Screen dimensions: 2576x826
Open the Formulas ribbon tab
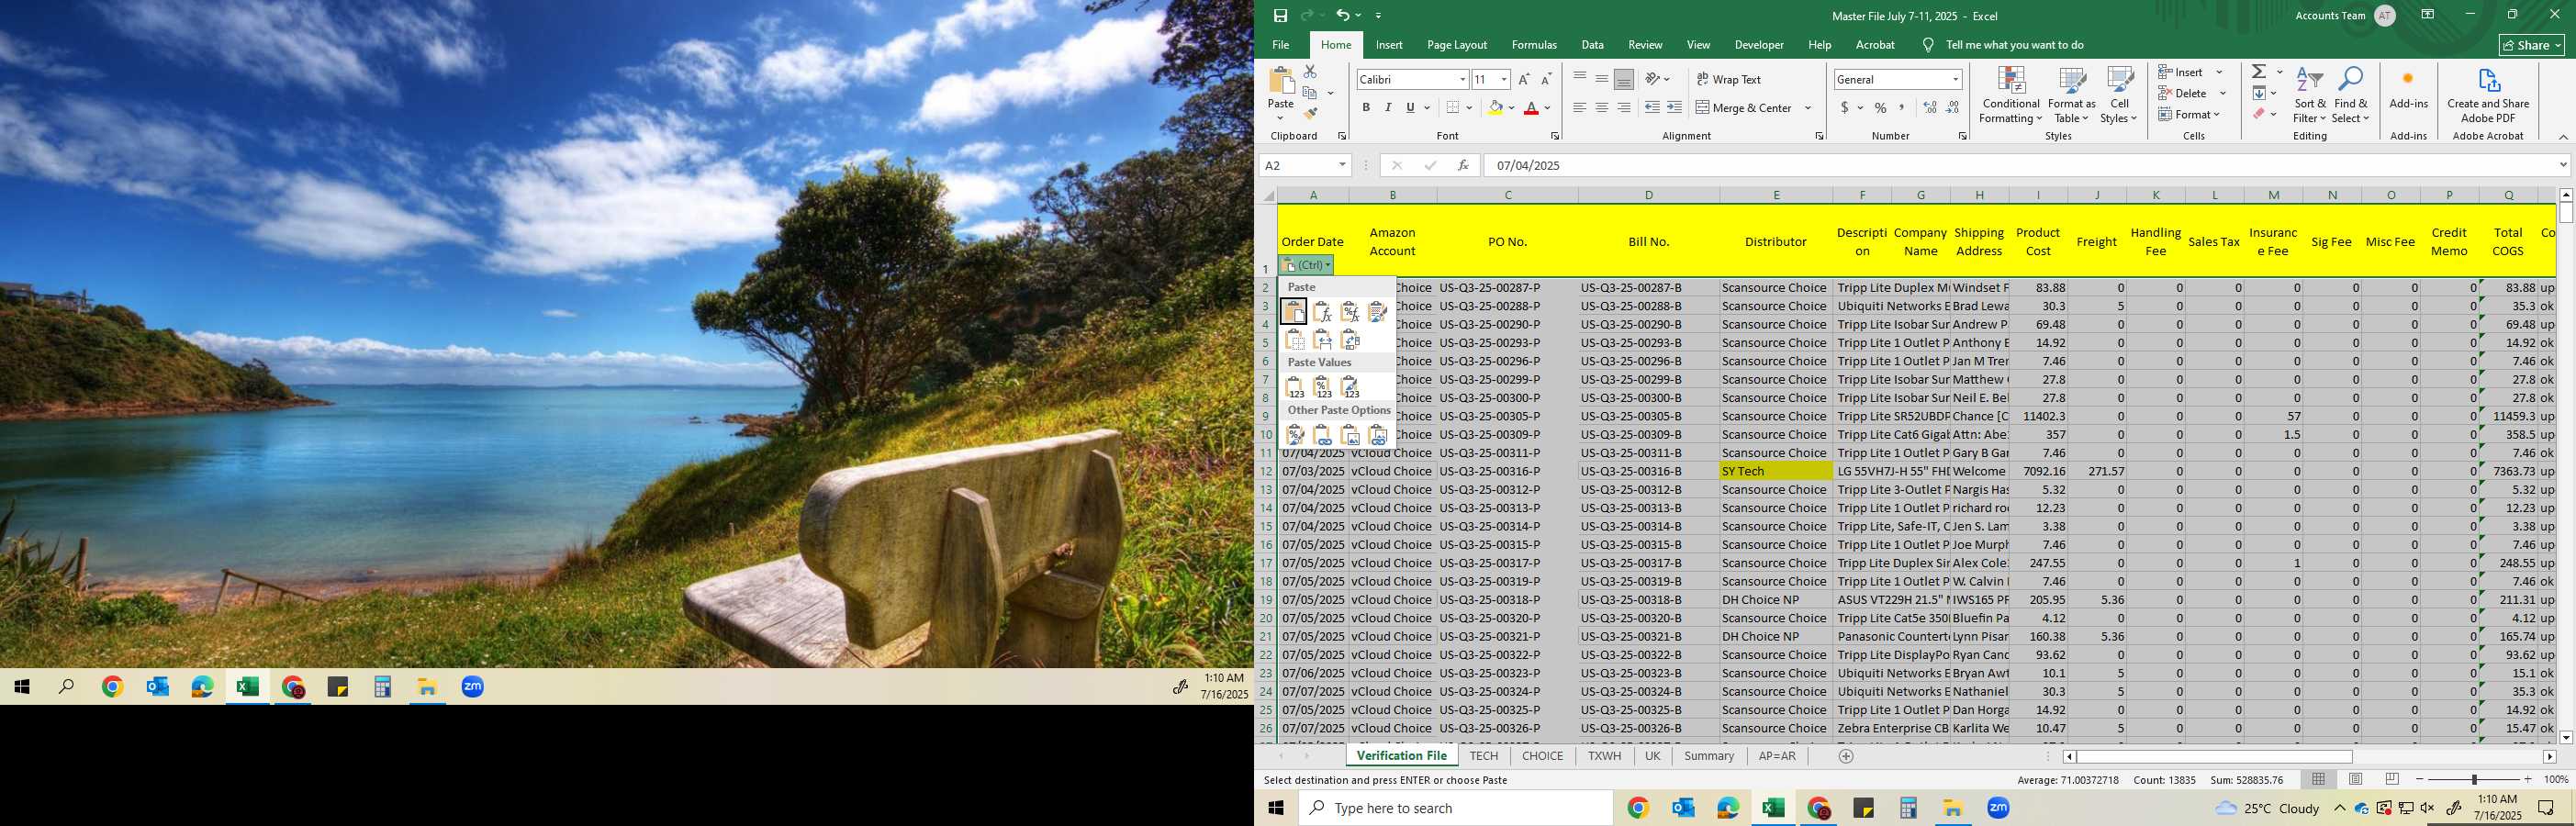1534,45
